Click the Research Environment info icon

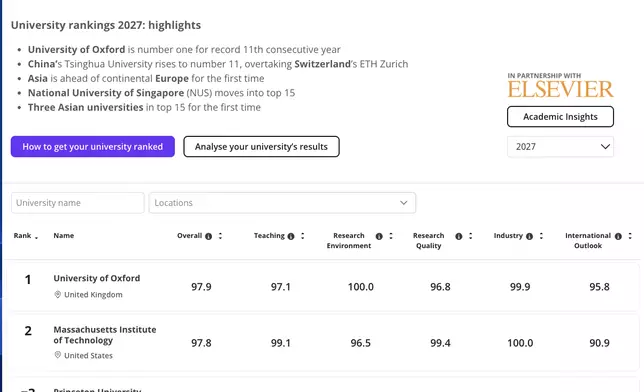379,236
